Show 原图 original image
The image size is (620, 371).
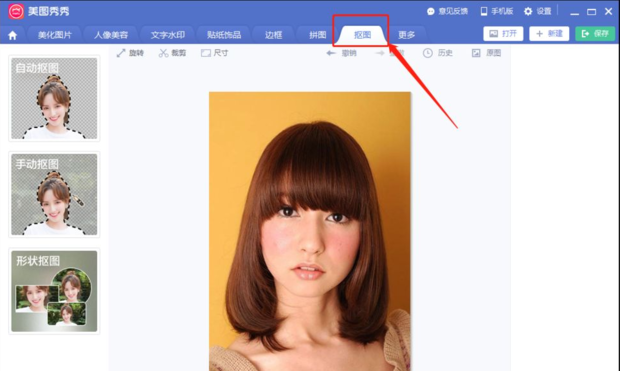pyautogui.click(x=486, y=53)
